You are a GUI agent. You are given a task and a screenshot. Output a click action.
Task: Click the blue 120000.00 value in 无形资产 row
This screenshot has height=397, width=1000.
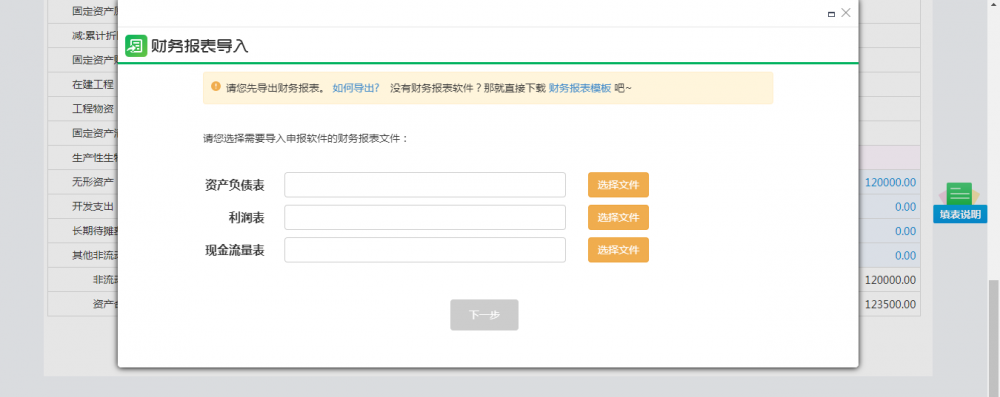890,183
